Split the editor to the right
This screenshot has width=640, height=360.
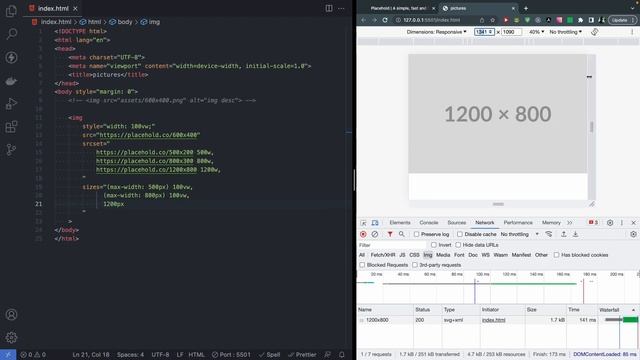pos(329,8)
